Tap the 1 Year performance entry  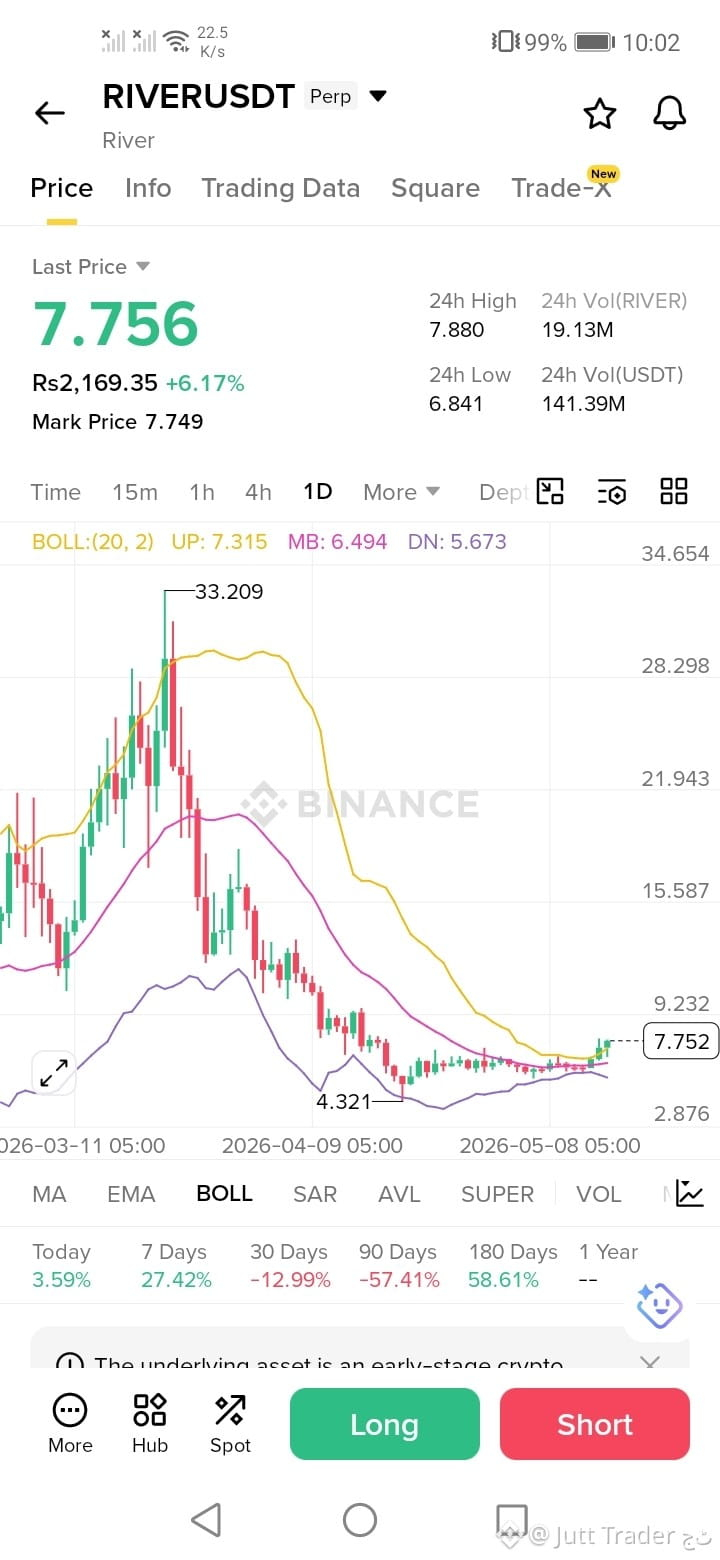(608, 1265)
